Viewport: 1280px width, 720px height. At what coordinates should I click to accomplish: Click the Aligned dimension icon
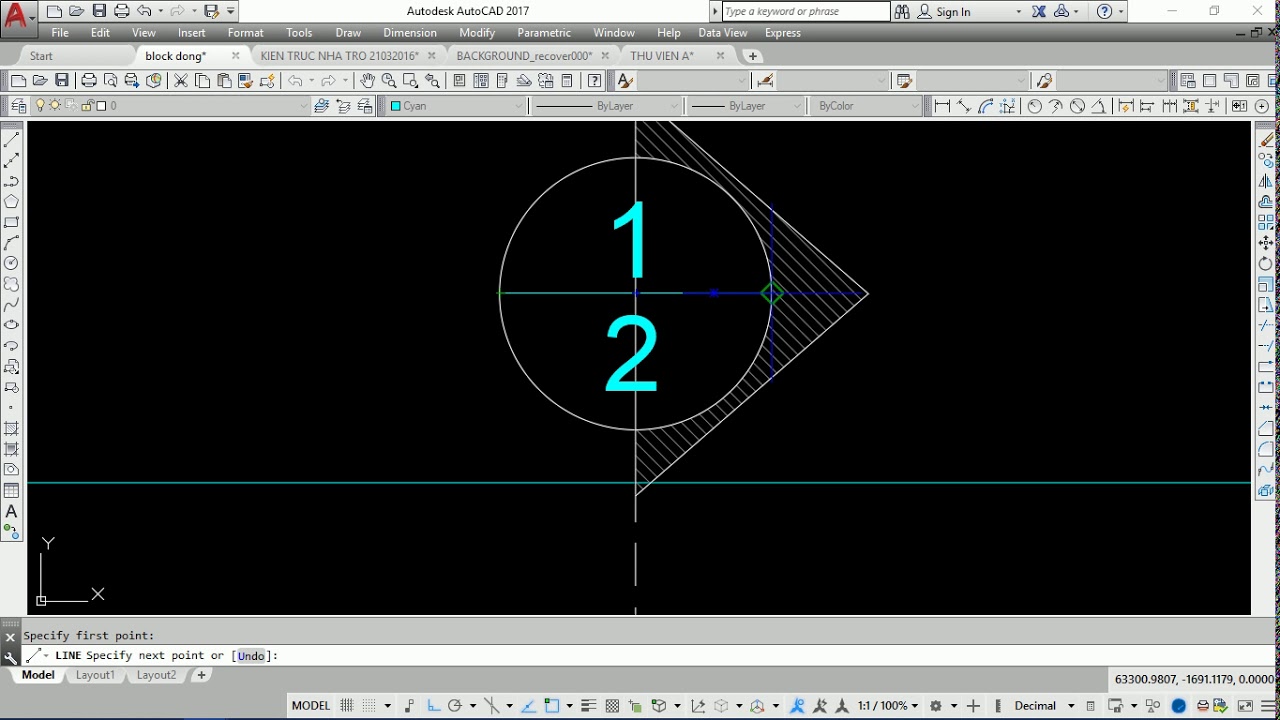click(x=964, y=106)
